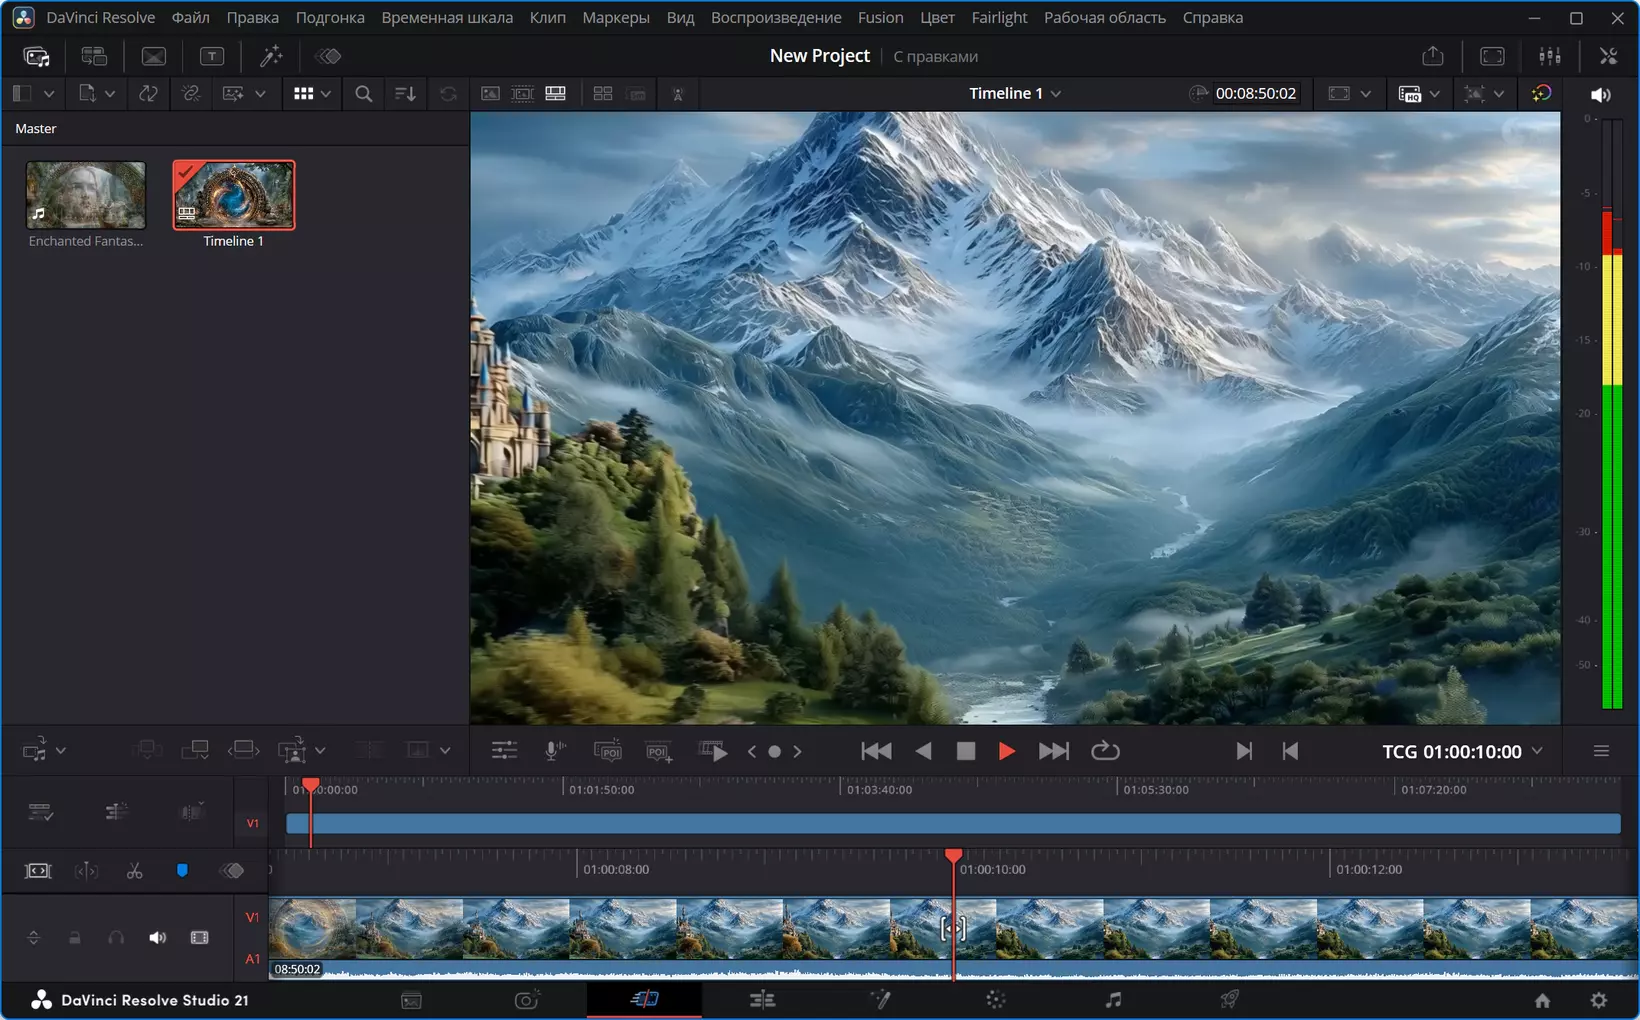This screenshot has height=1020, width=1640.
Task: Click the Media page icon
Action: coord(411,1000)
